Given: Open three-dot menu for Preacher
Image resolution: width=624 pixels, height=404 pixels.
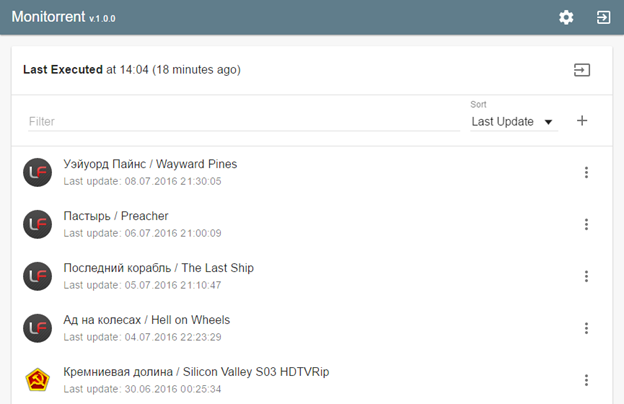Looking at the screenshot, I should [x=586, y=225].
